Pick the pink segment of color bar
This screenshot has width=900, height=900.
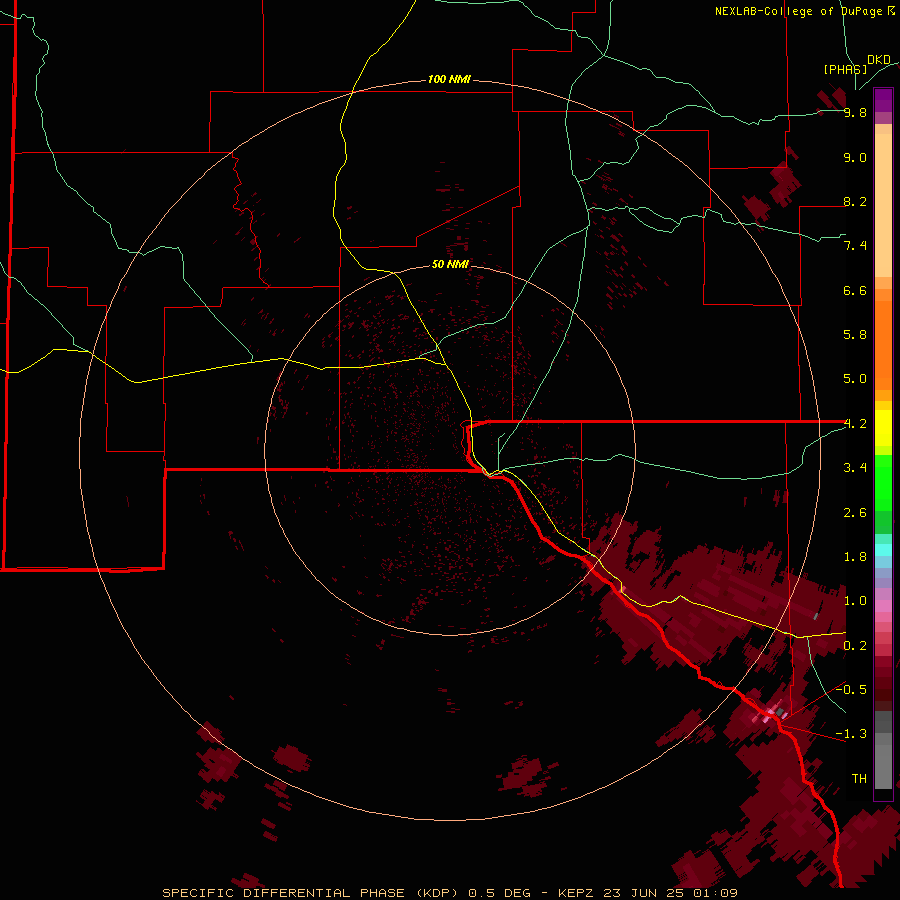[883, 606]
